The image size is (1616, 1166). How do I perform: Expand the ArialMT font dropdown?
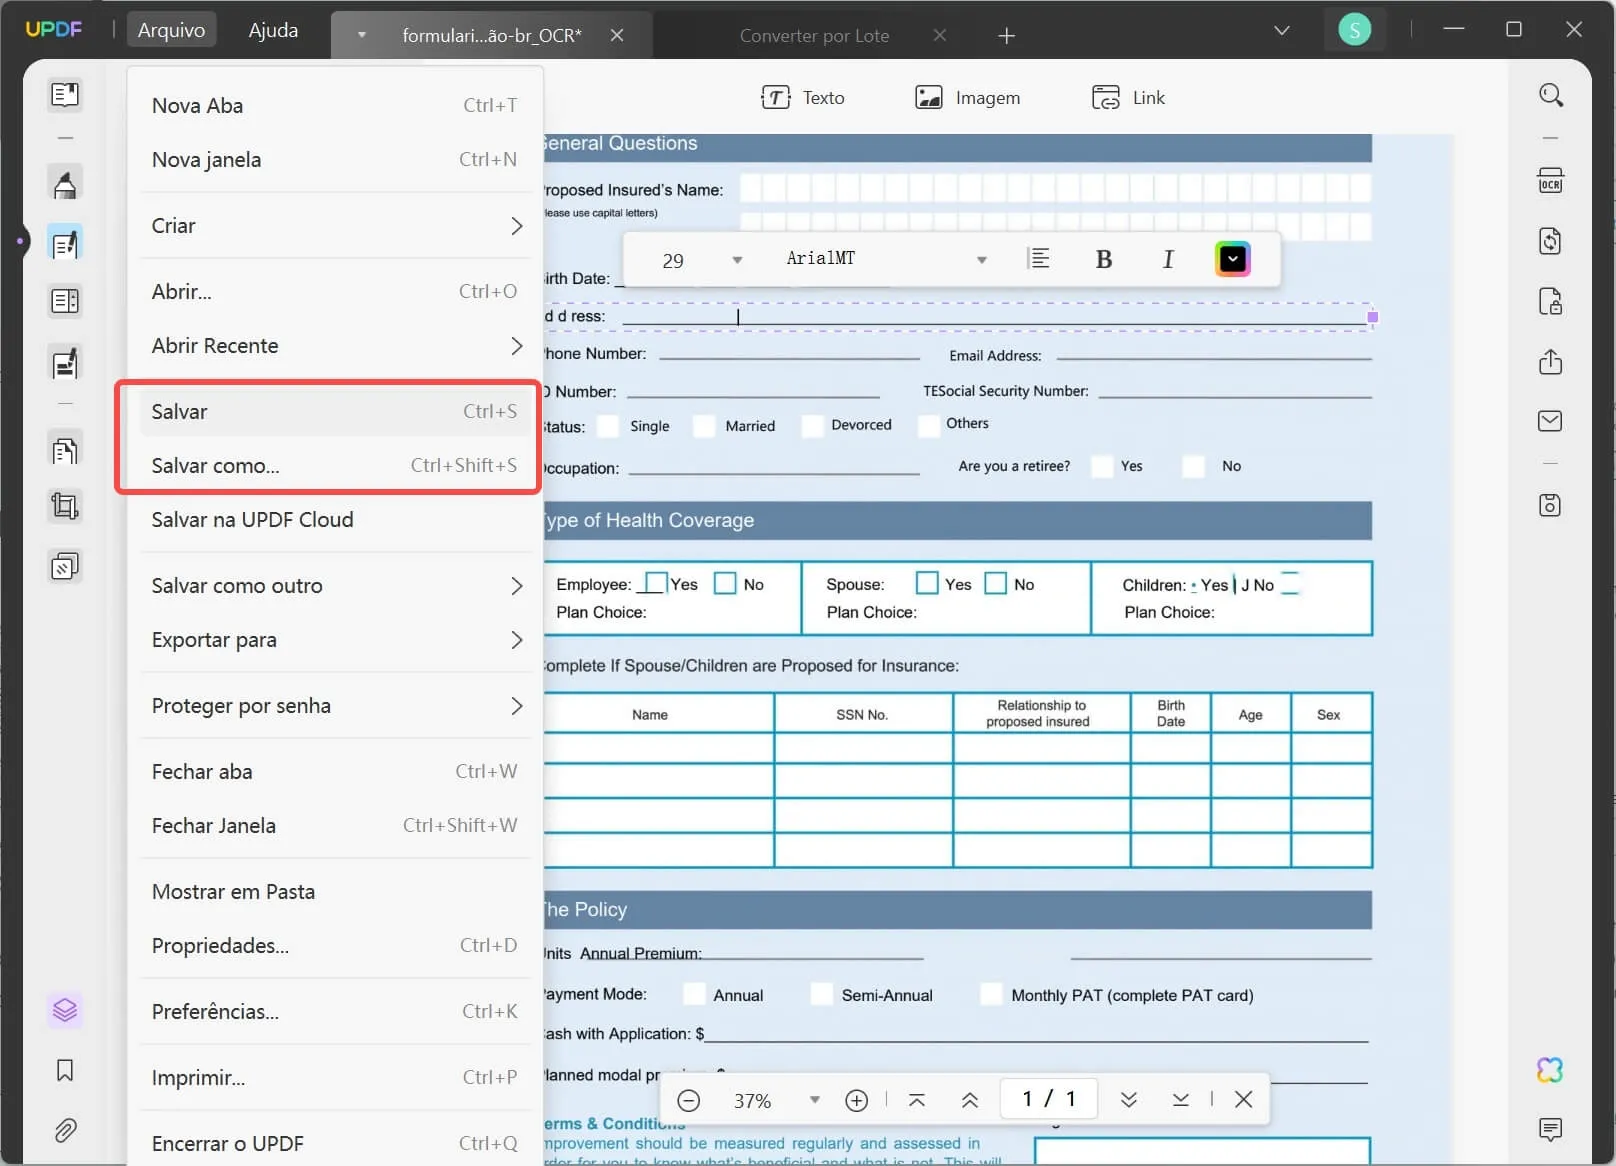click(x=981, y=260)
